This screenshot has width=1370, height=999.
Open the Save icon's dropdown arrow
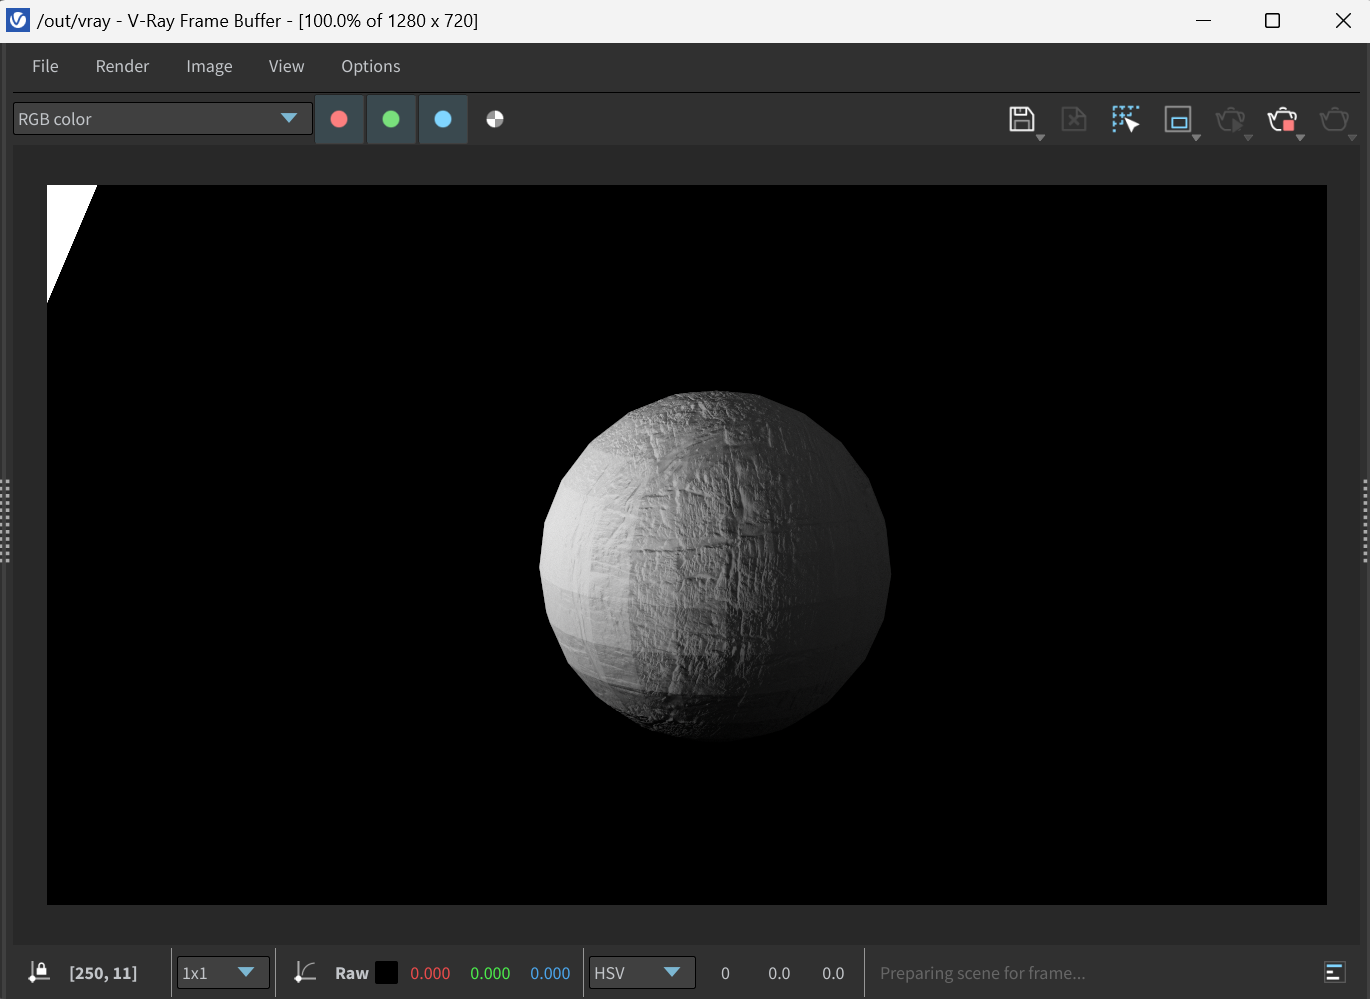click(x=1041, y=138)
